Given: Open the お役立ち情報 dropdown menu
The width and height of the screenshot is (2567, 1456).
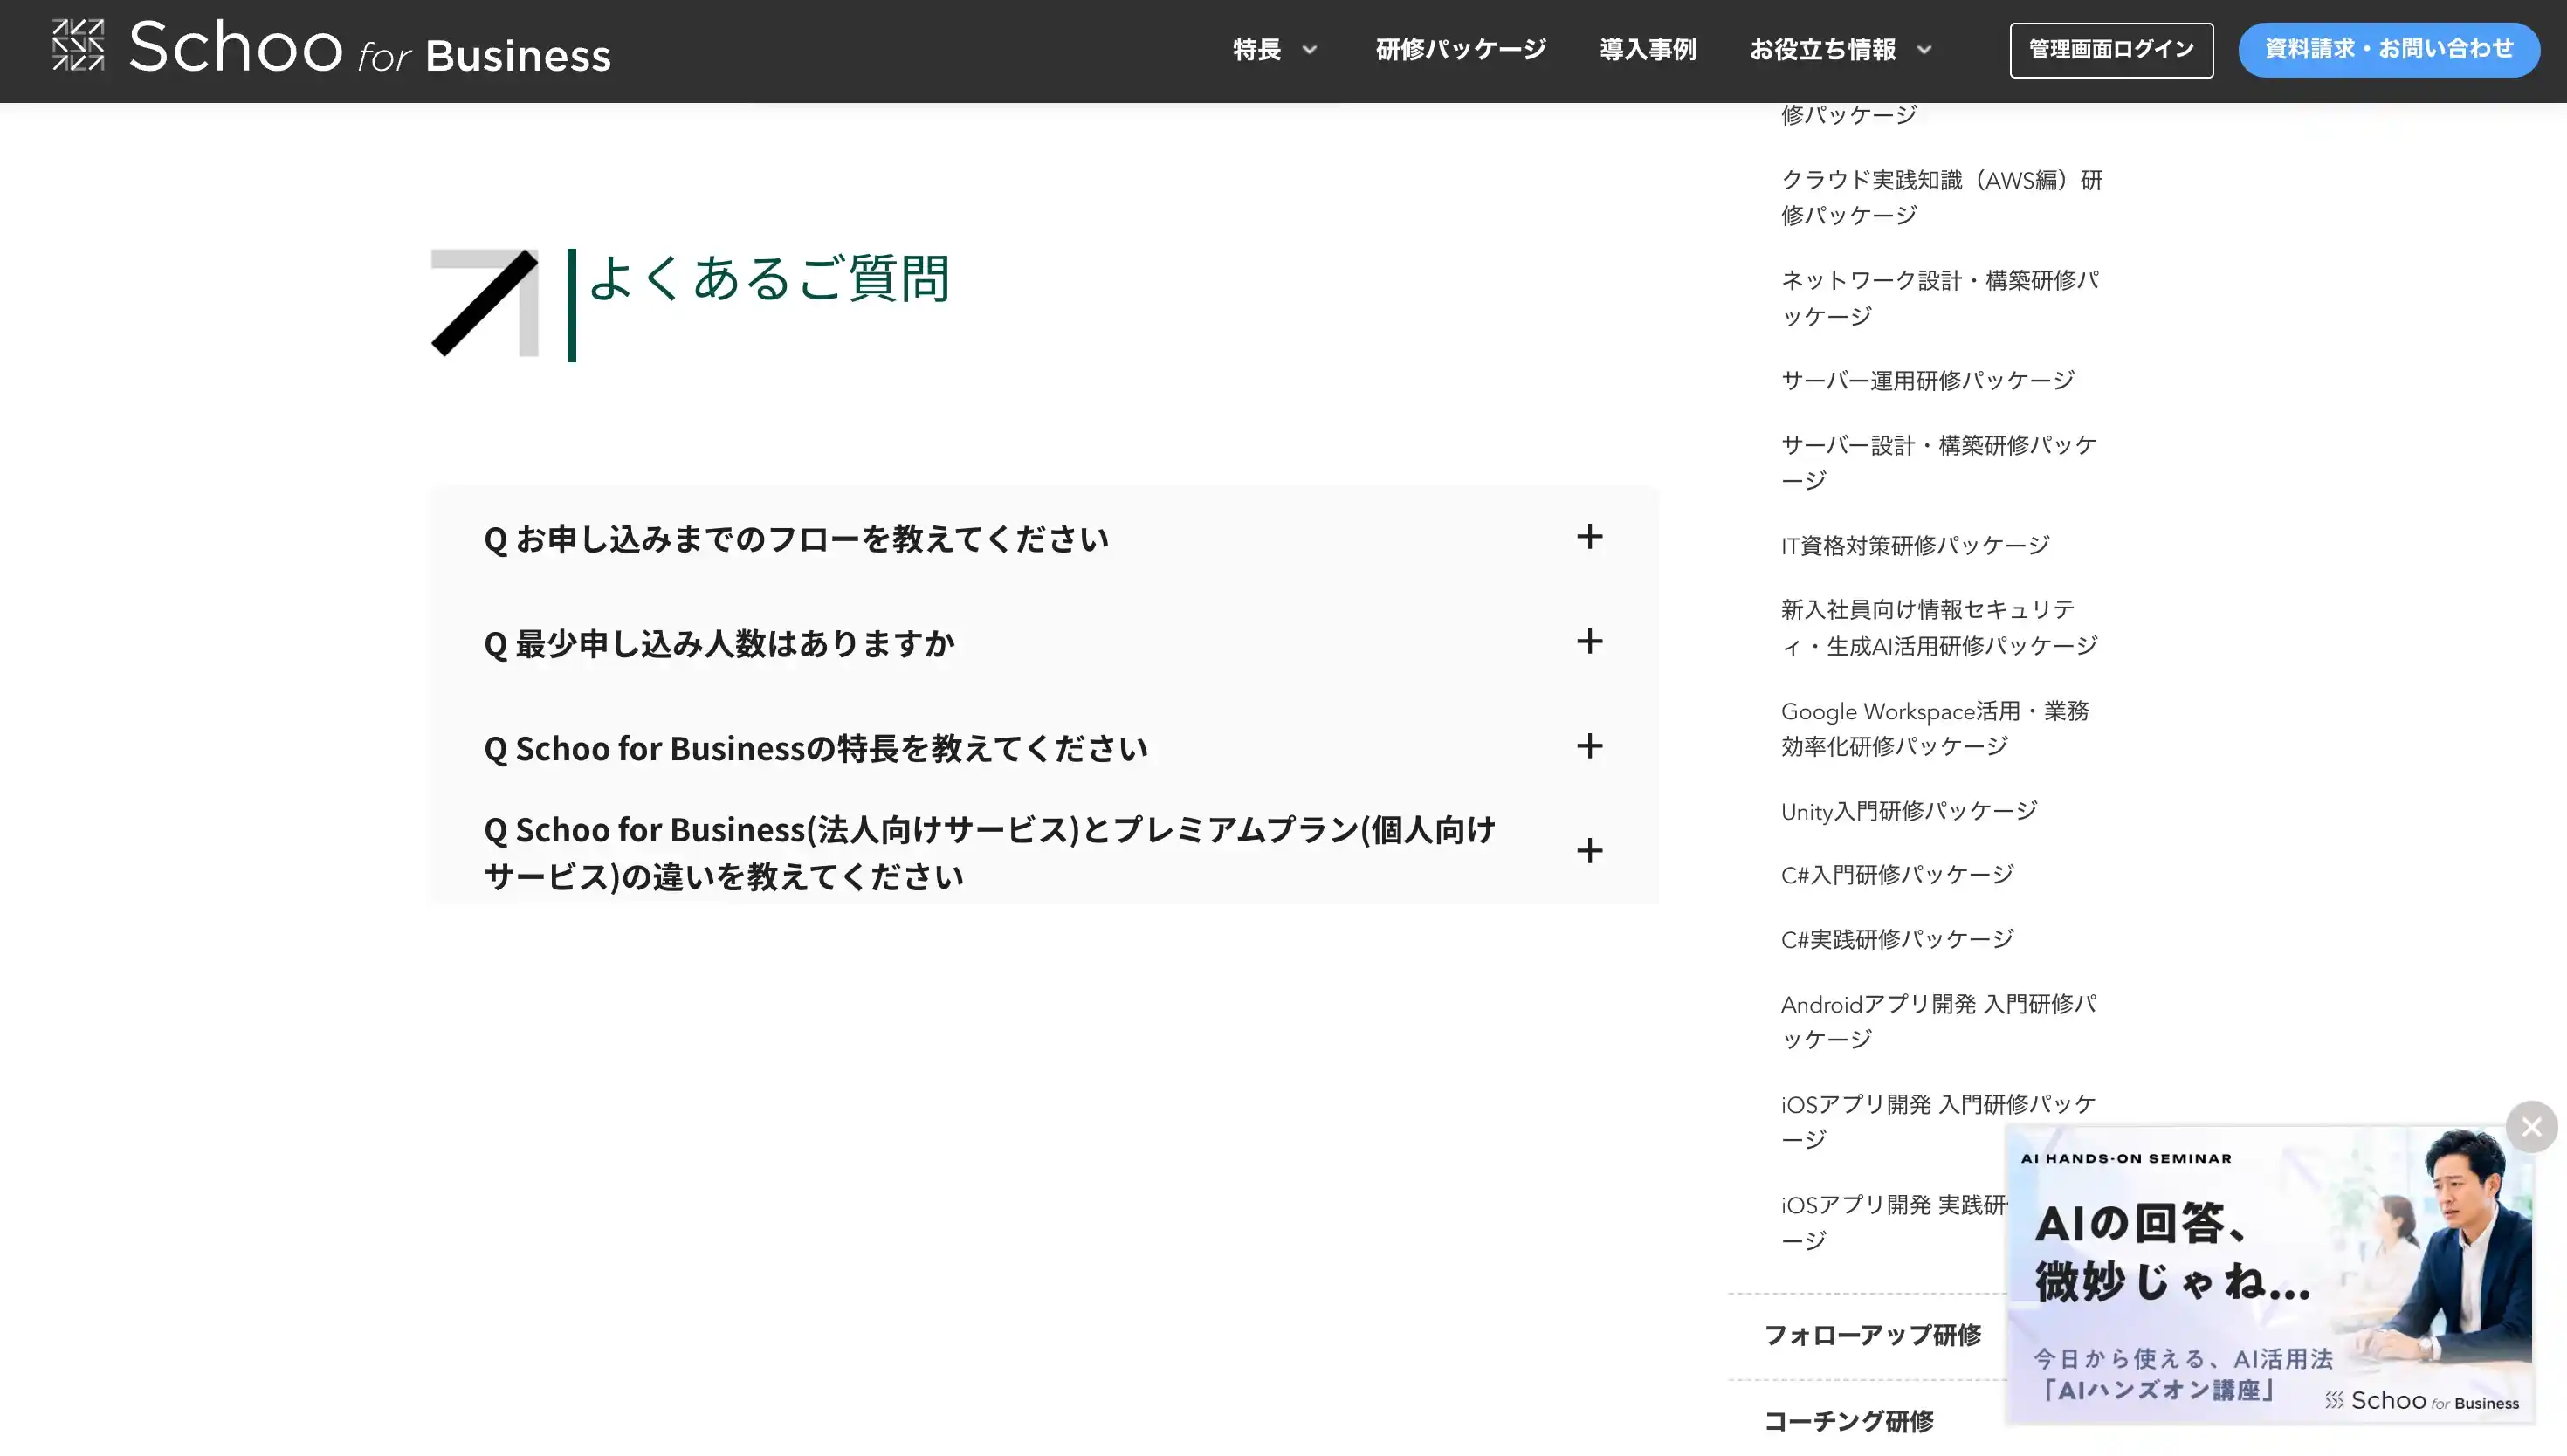Looking at the screenshot, I should pyautogui.click(x=1841, y=49).
